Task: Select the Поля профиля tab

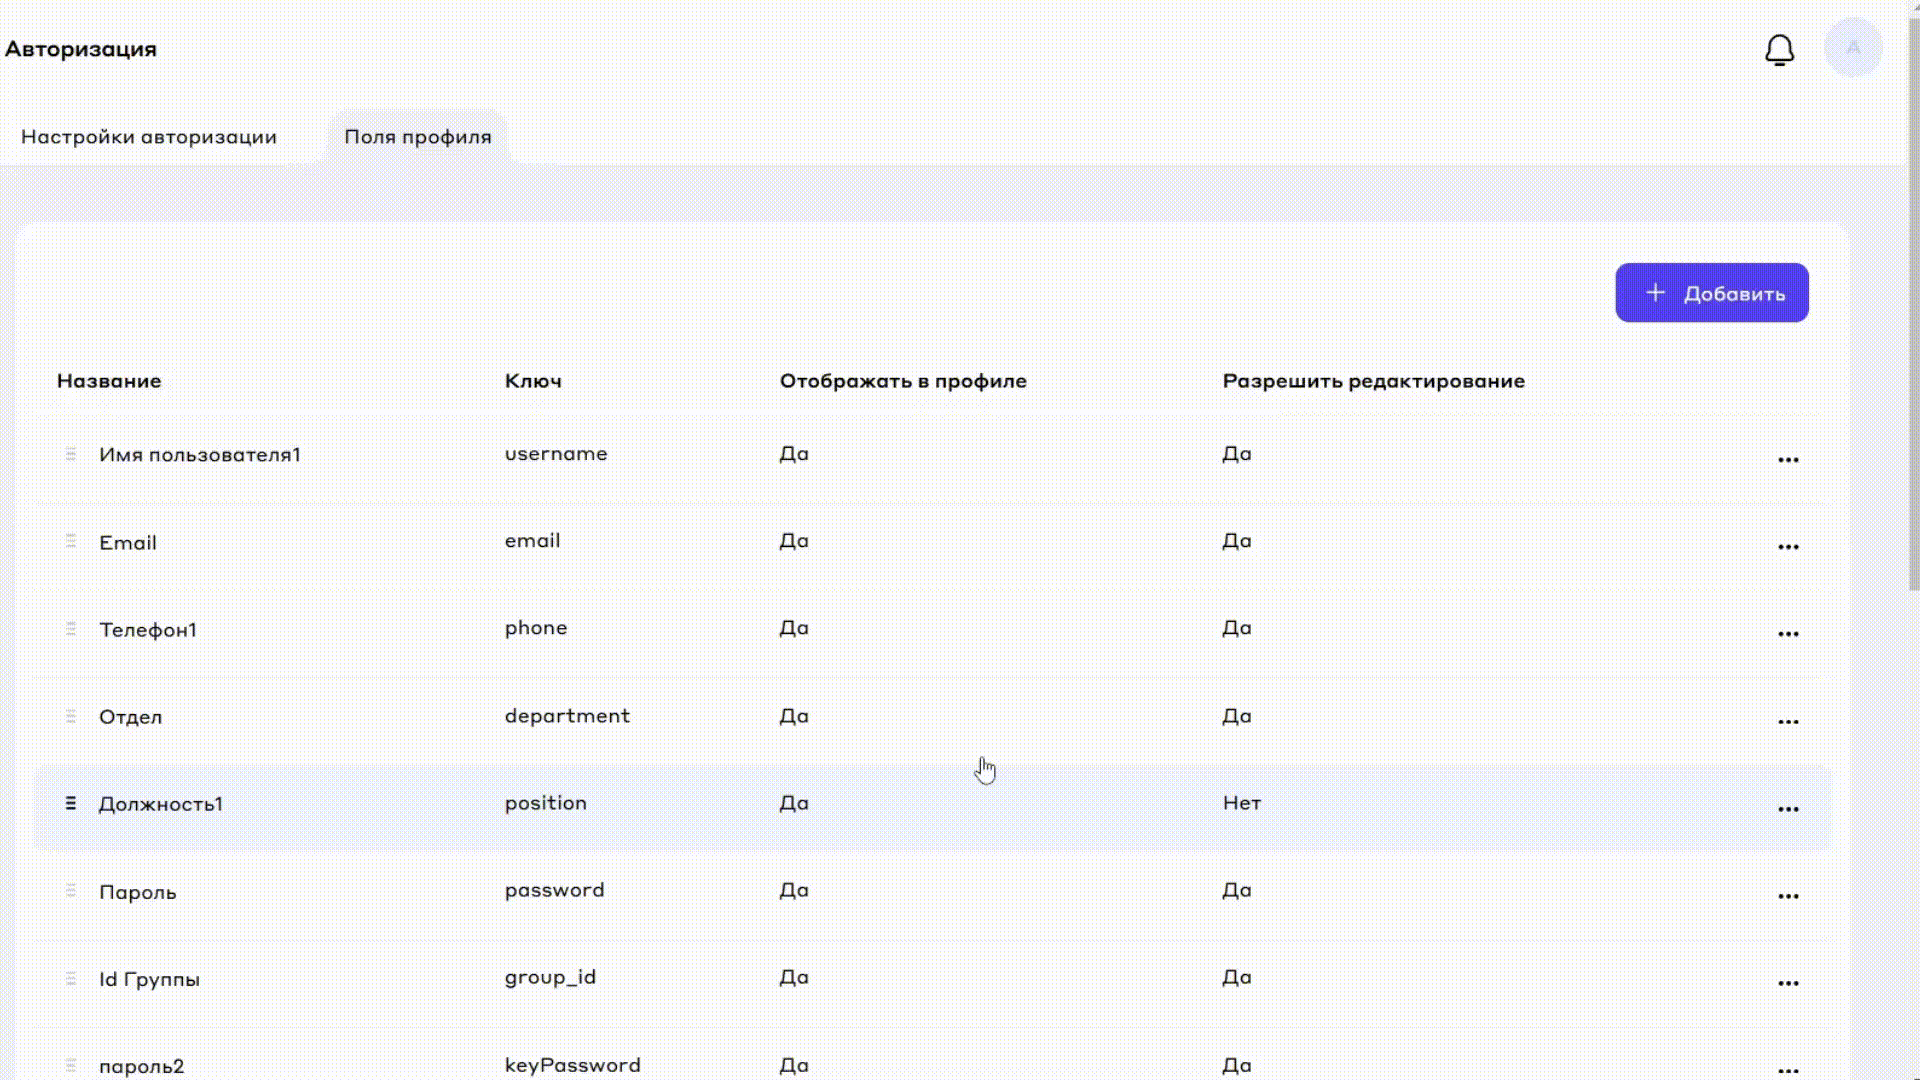Action: pyautogui.click(x=418, y=137)
